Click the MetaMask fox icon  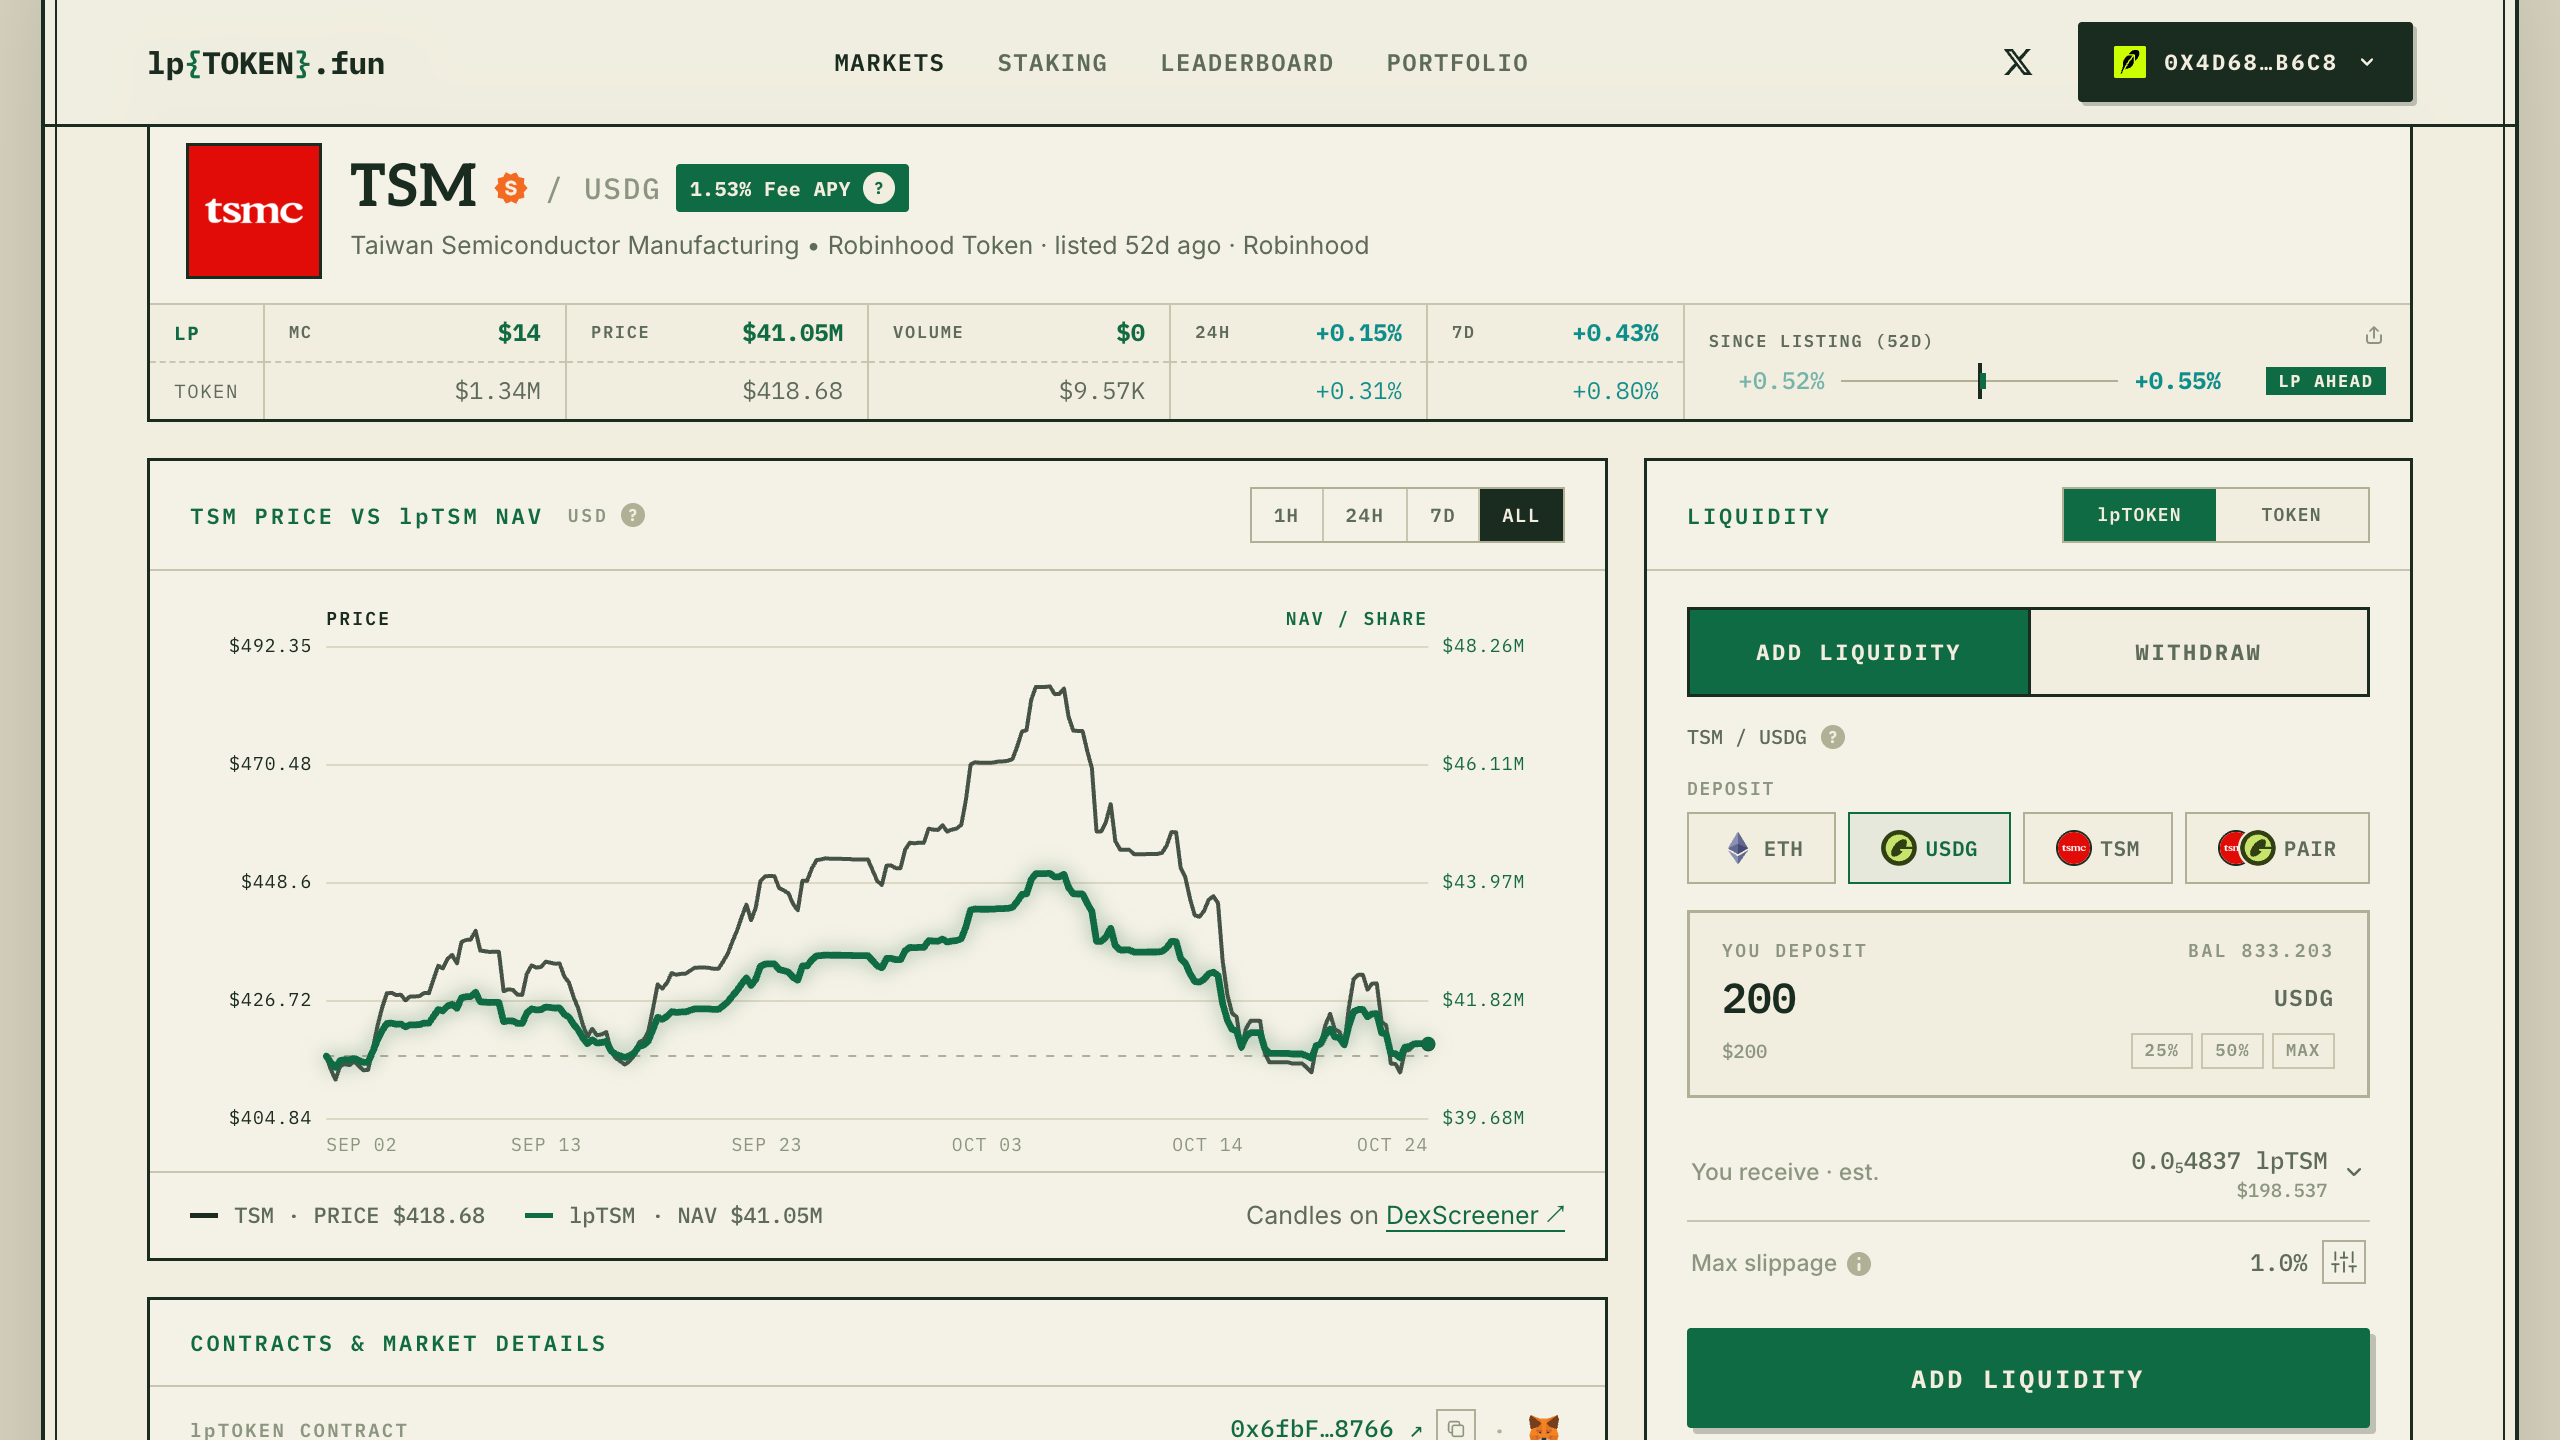click(x=1543, y=1428)
